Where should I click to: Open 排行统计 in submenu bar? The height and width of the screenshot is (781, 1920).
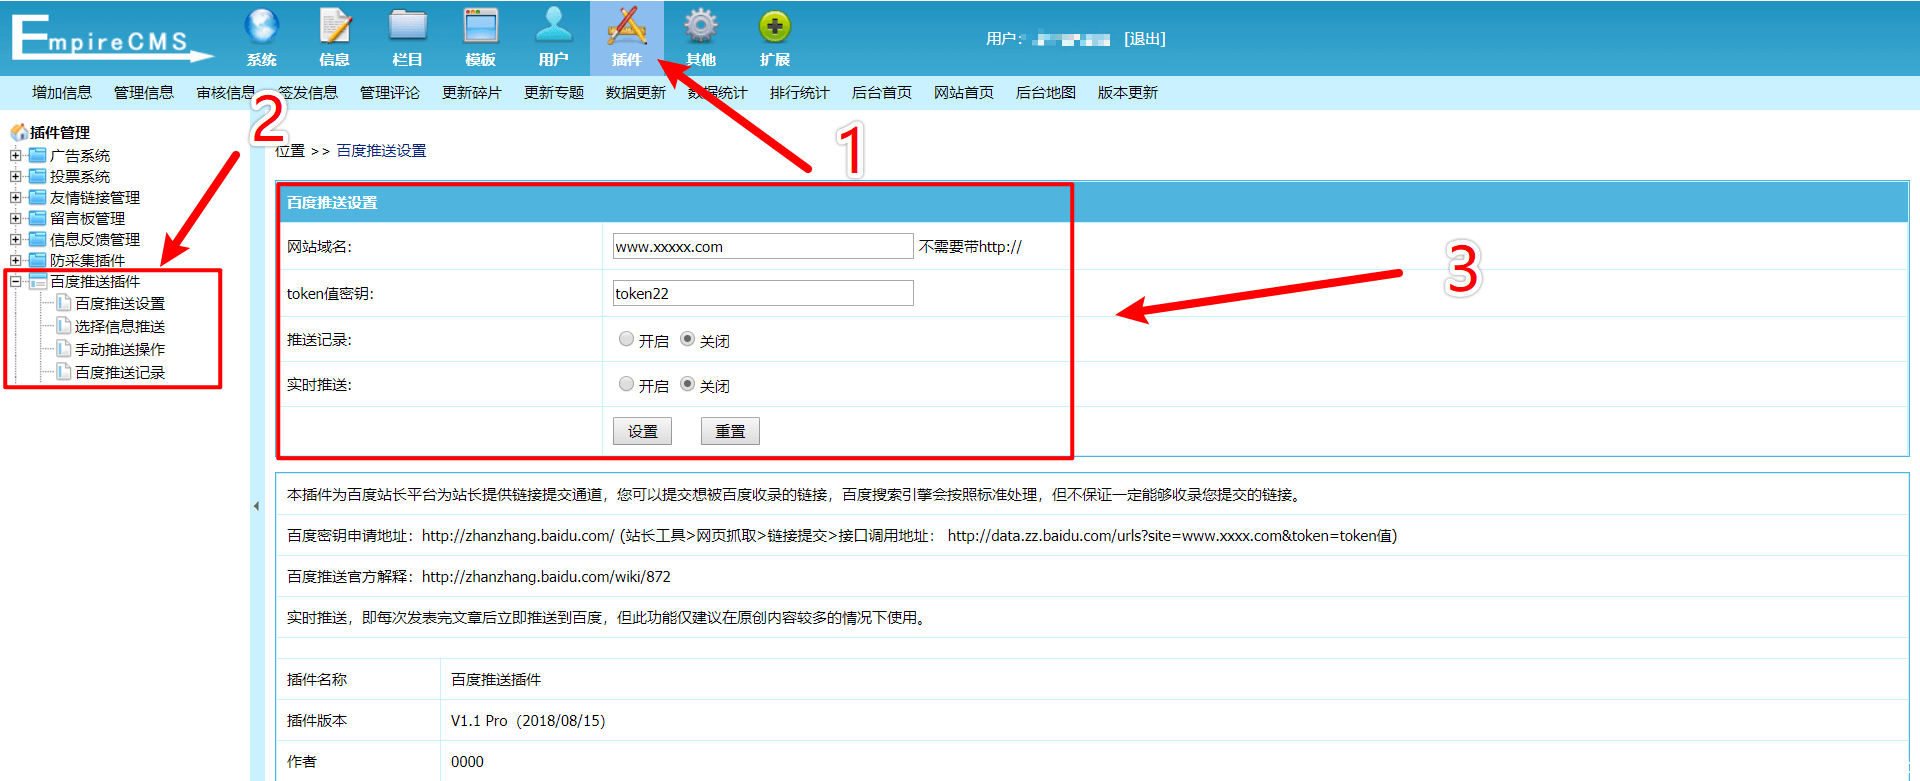tap(800, 93)
